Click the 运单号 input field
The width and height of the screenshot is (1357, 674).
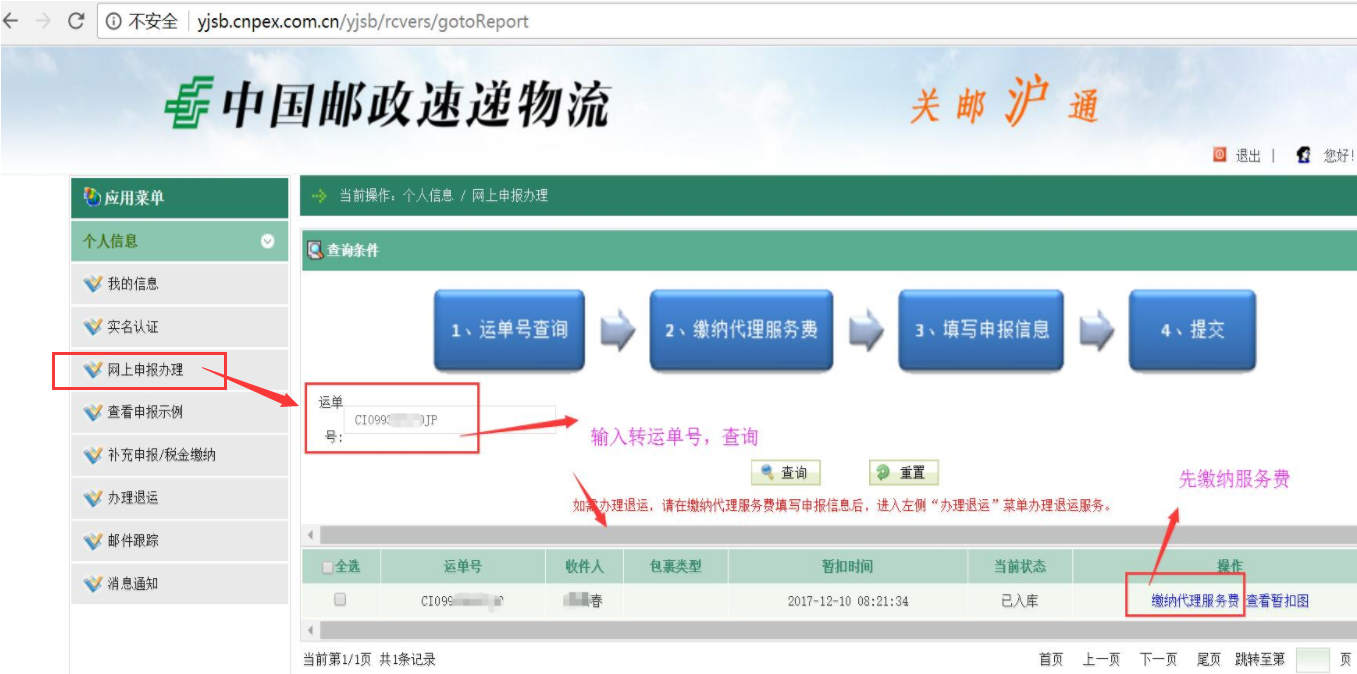click(450, 420)
